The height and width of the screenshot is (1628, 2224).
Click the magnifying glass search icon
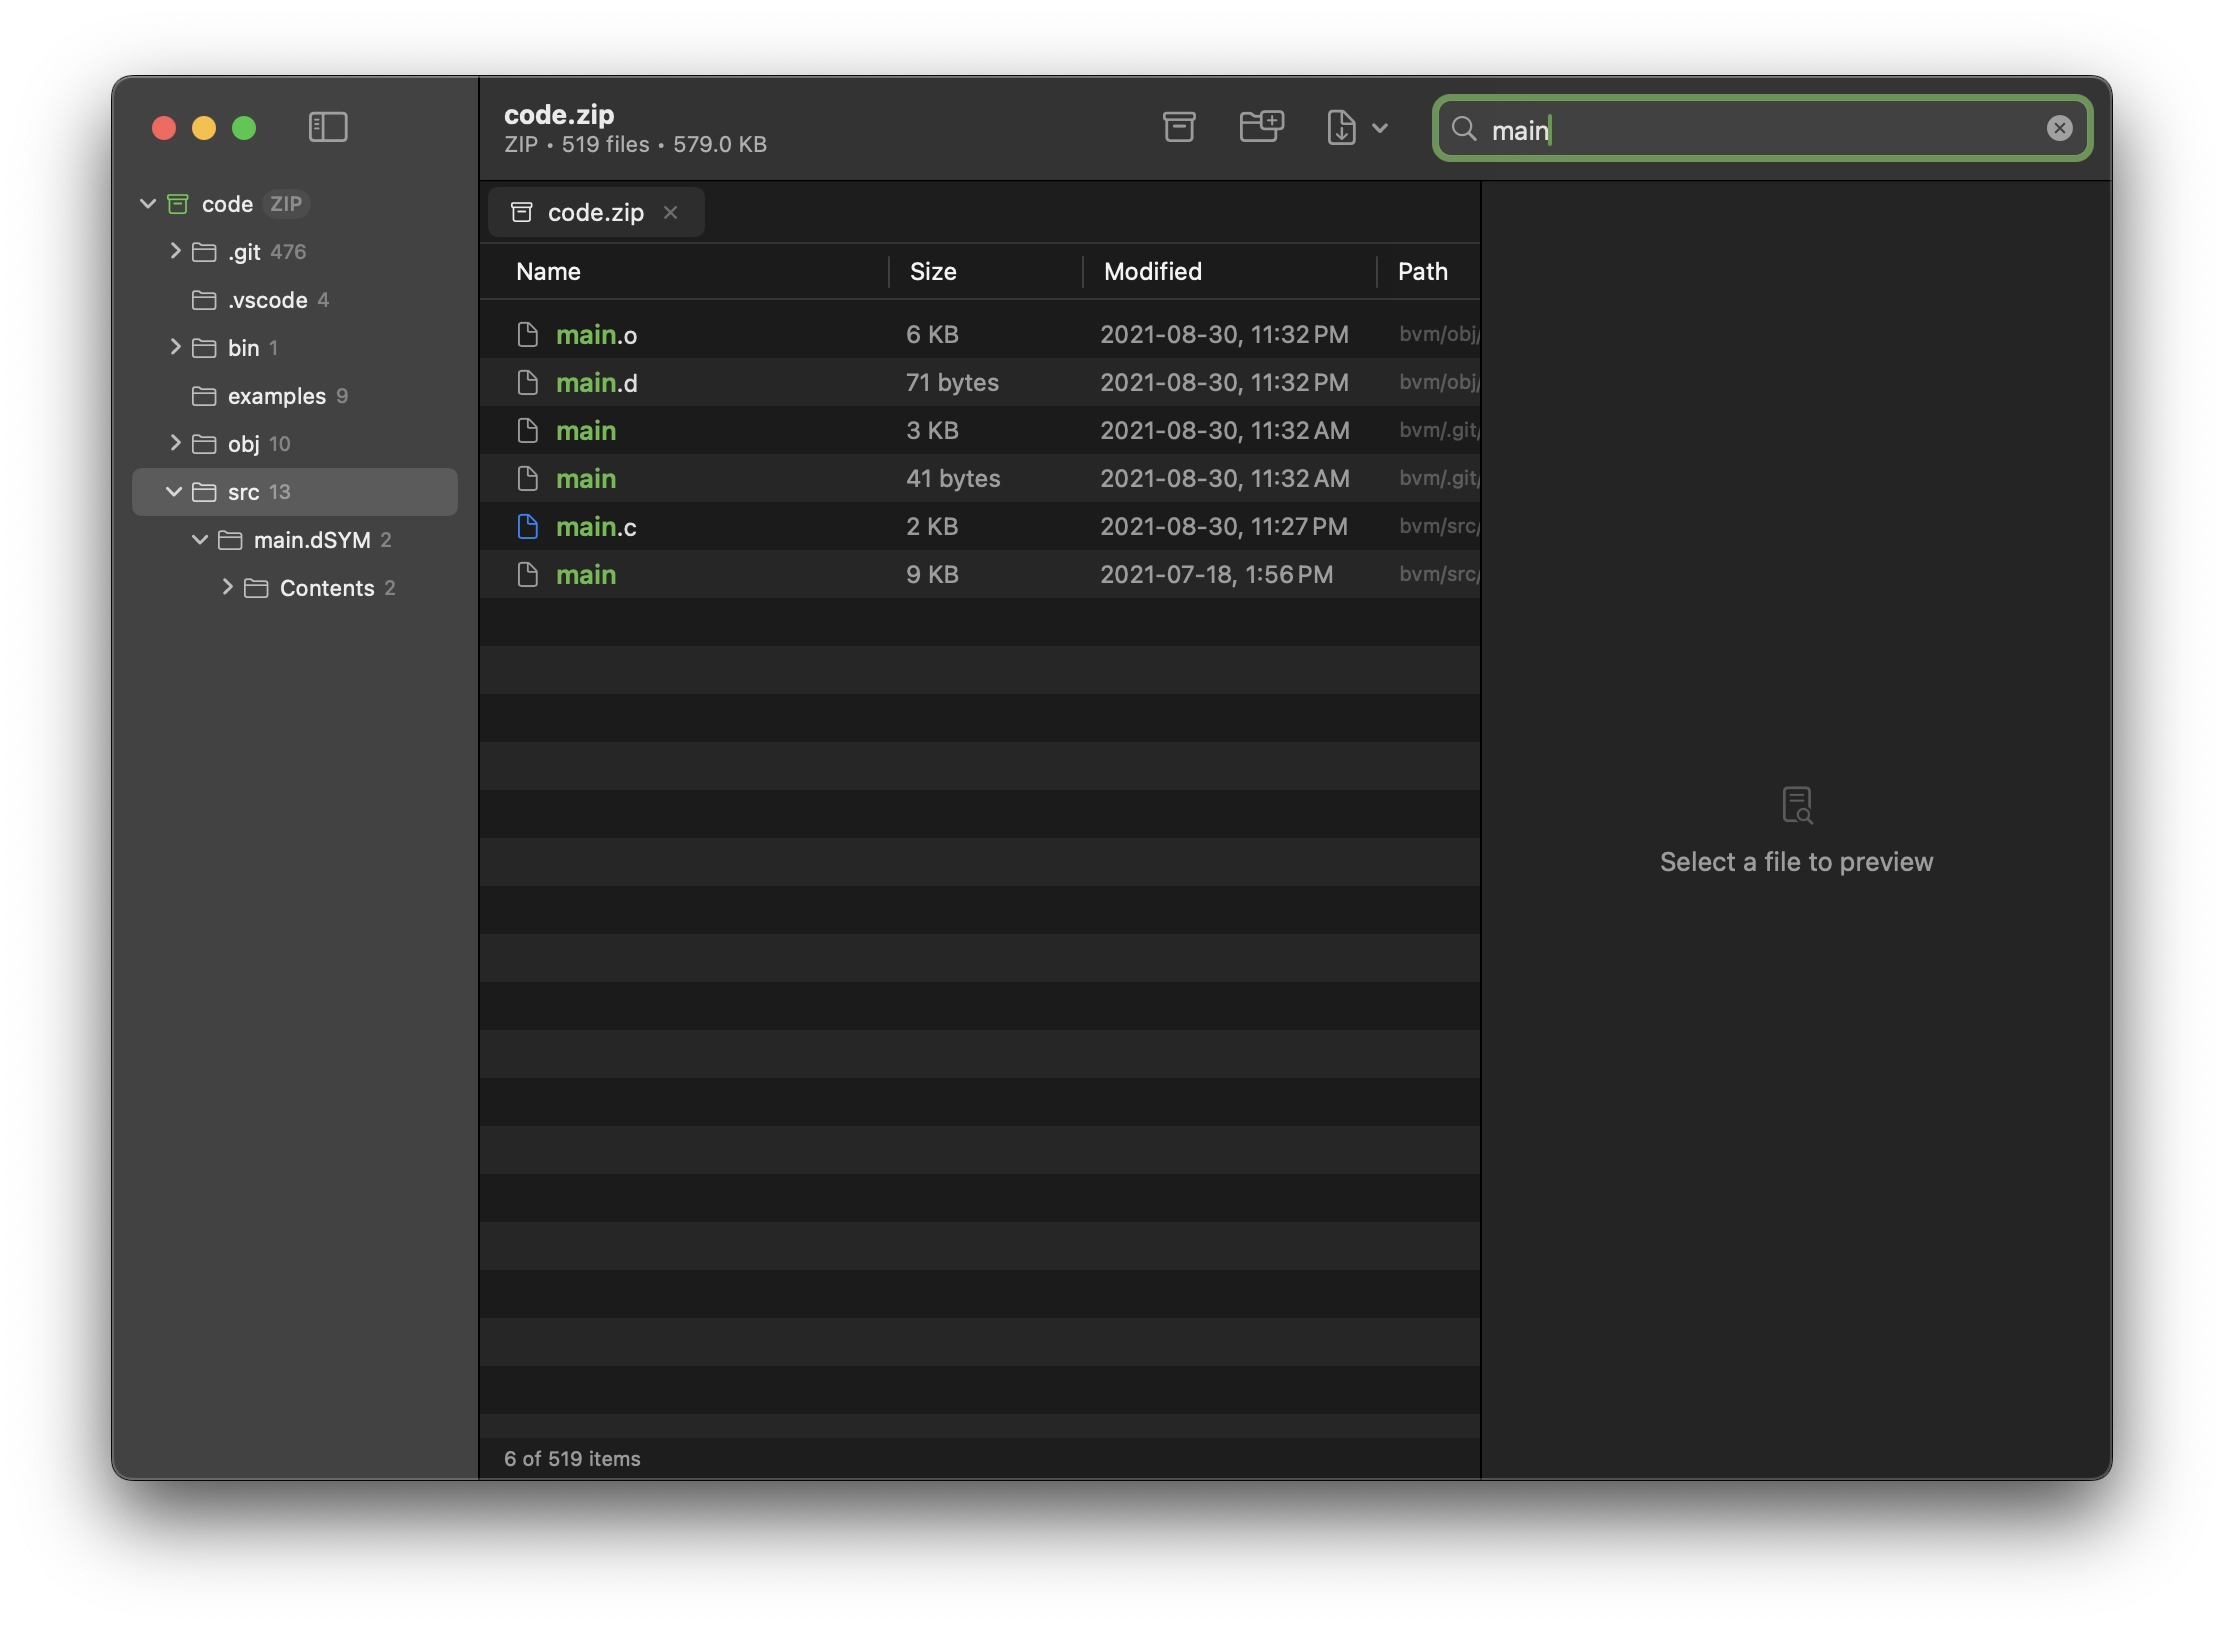1464,128
